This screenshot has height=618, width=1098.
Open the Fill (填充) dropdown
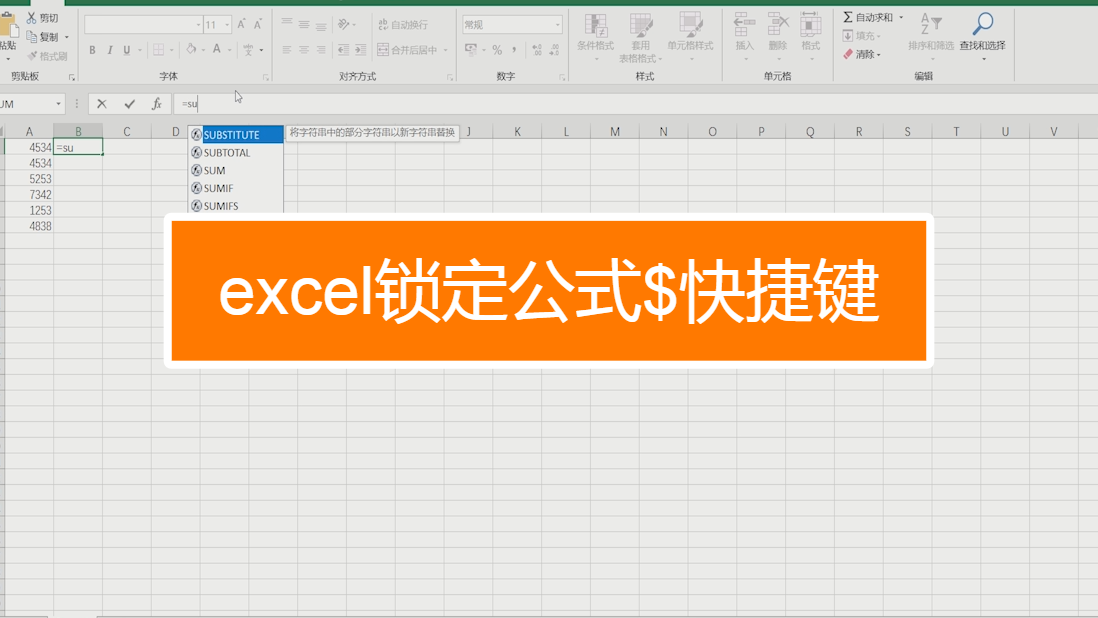pyautogui.click(x=862, y=36)
